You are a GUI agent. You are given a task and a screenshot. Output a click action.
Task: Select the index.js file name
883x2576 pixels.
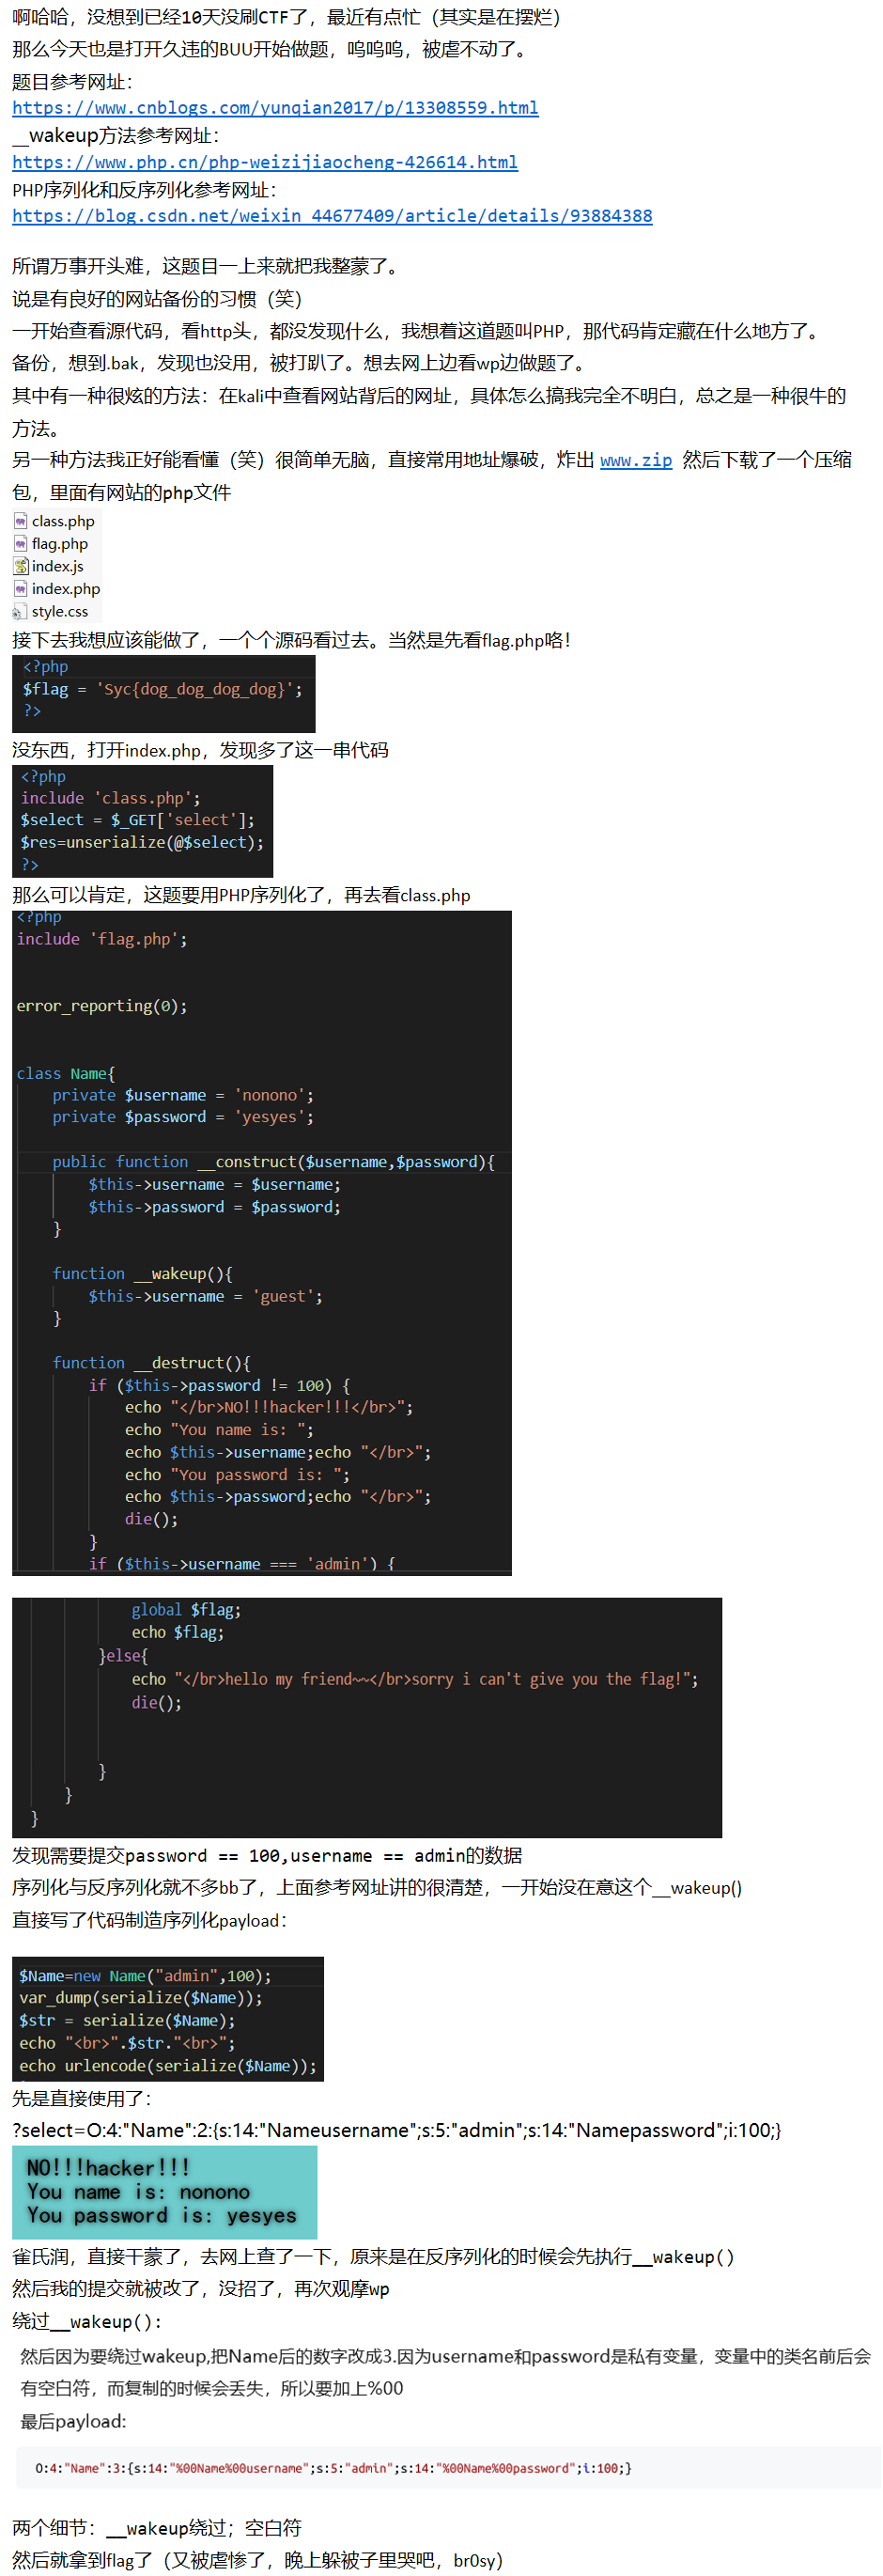tap(57, 566)
